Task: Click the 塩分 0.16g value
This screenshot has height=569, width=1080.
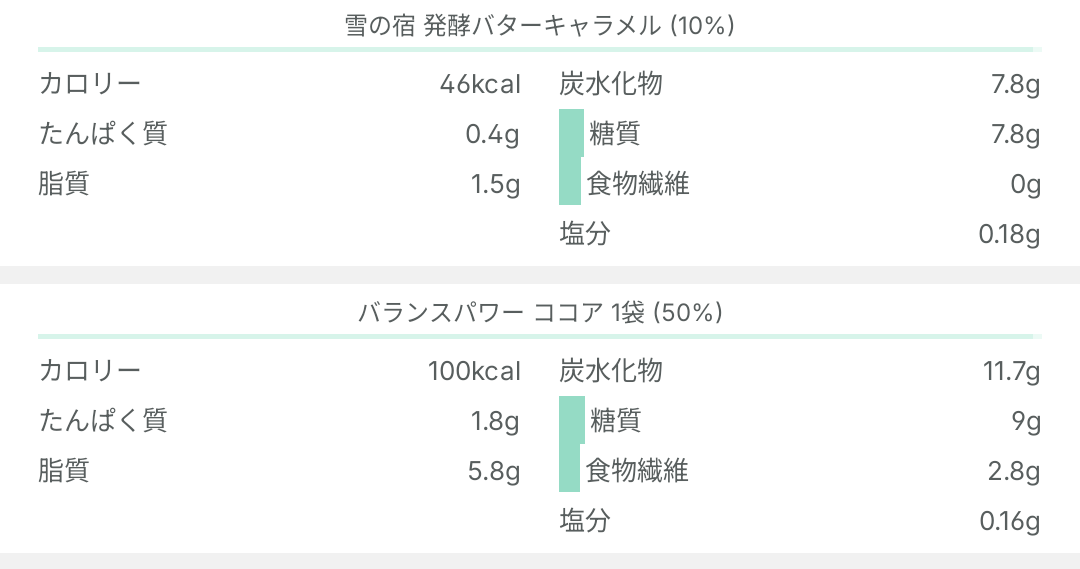Action: 1009,521
